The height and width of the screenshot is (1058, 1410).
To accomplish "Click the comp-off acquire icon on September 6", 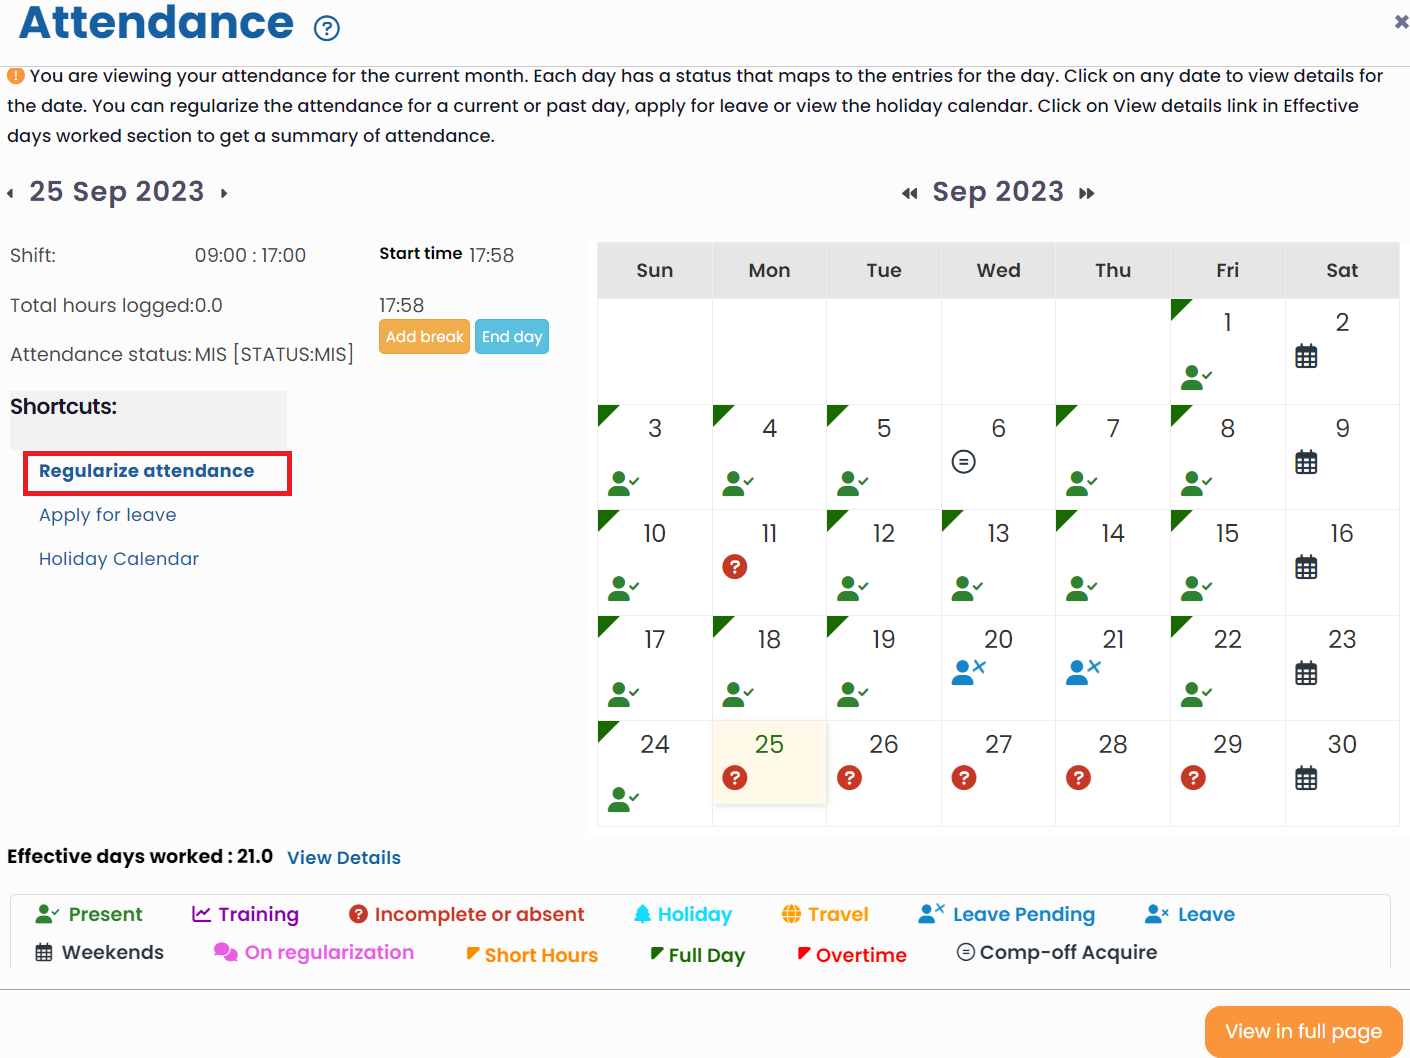I will (x=963, y=461).
